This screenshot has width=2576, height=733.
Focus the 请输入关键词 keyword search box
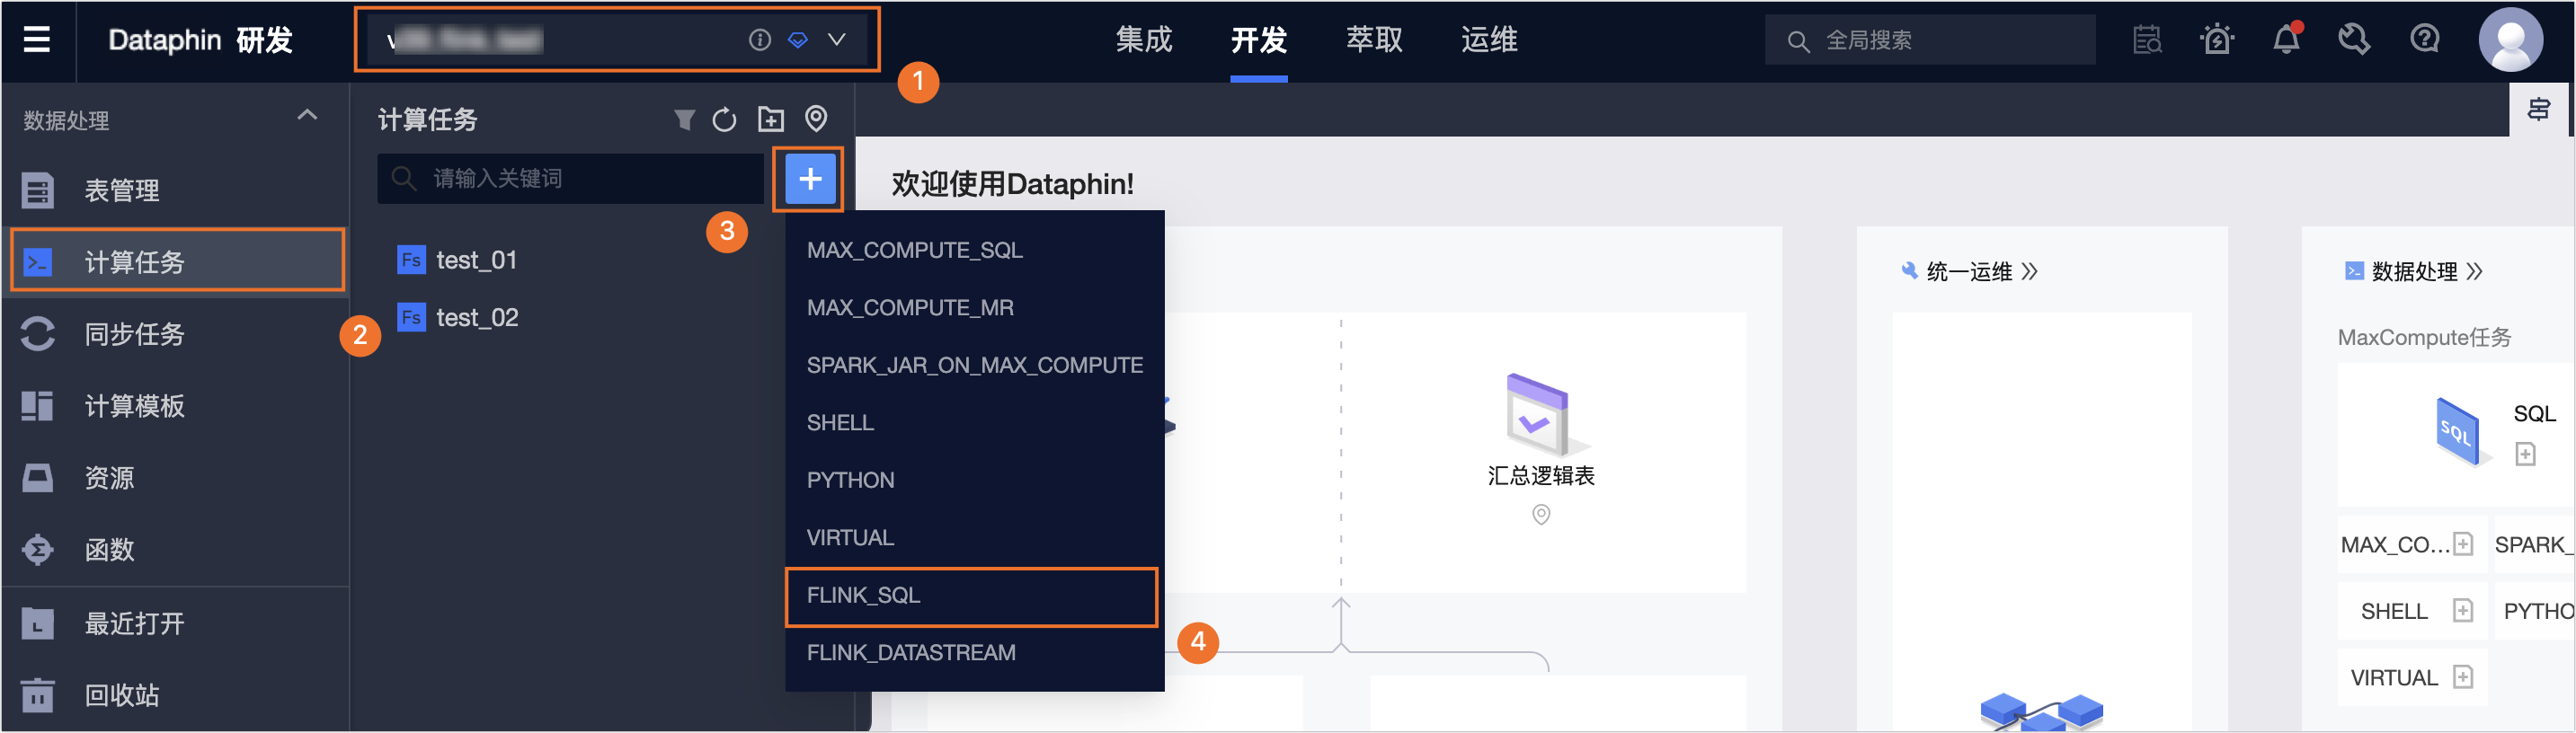(x=570, y=178)
